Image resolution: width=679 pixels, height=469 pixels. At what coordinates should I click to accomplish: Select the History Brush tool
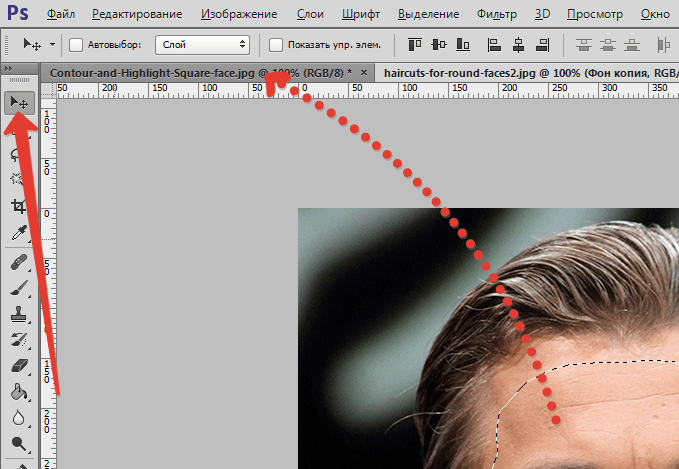point(19,340)
